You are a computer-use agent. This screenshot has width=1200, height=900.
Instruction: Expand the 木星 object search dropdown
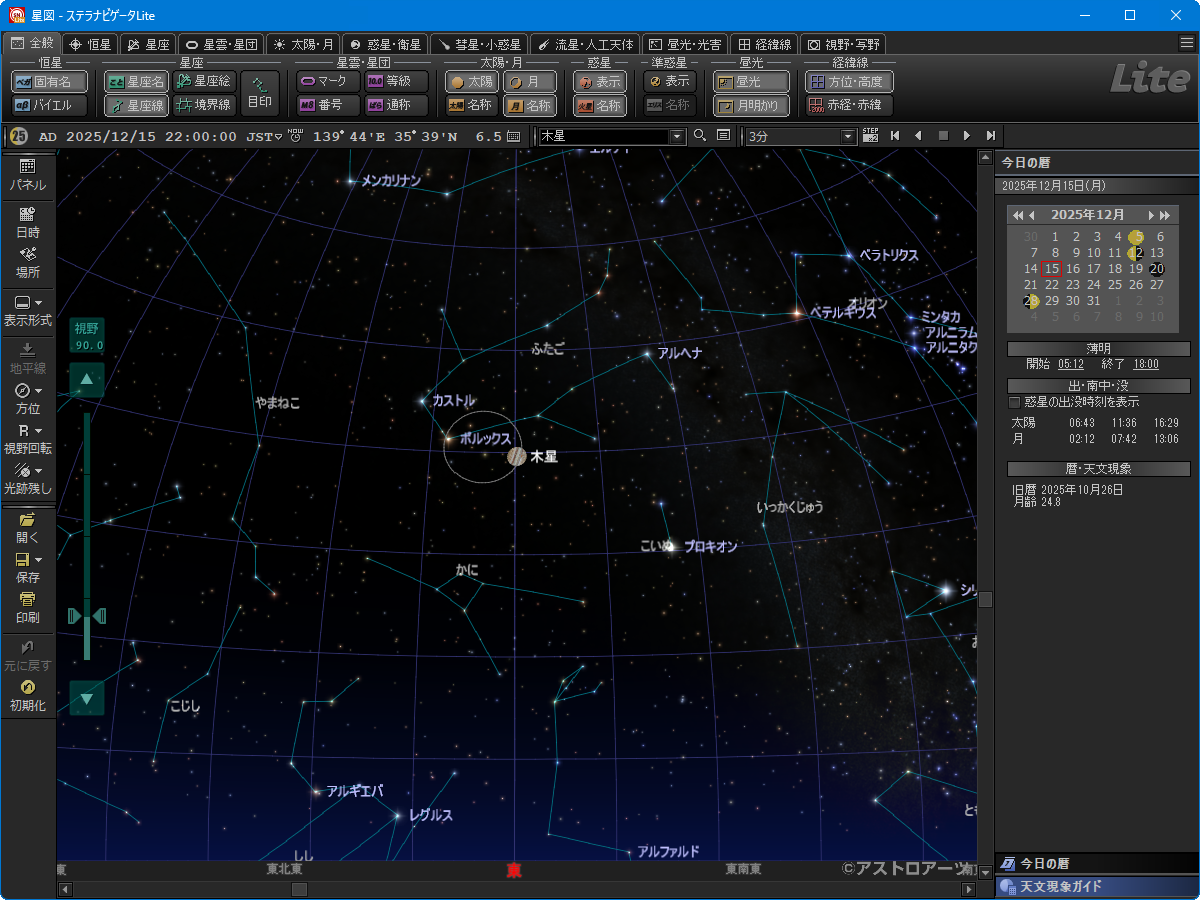pyautogui.click(x=677, y=136)
